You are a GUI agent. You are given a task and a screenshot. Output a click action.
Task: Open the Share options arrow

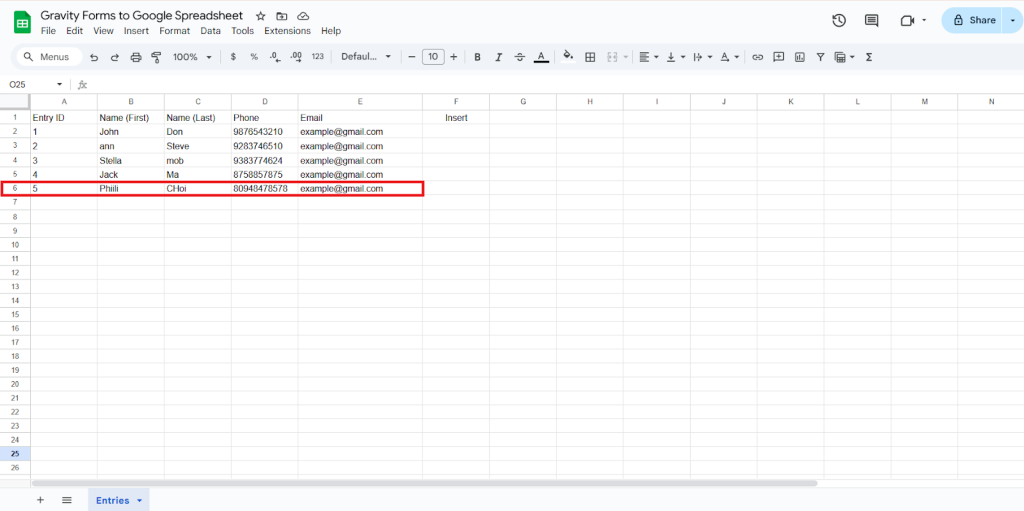[x=1012, y=20]
